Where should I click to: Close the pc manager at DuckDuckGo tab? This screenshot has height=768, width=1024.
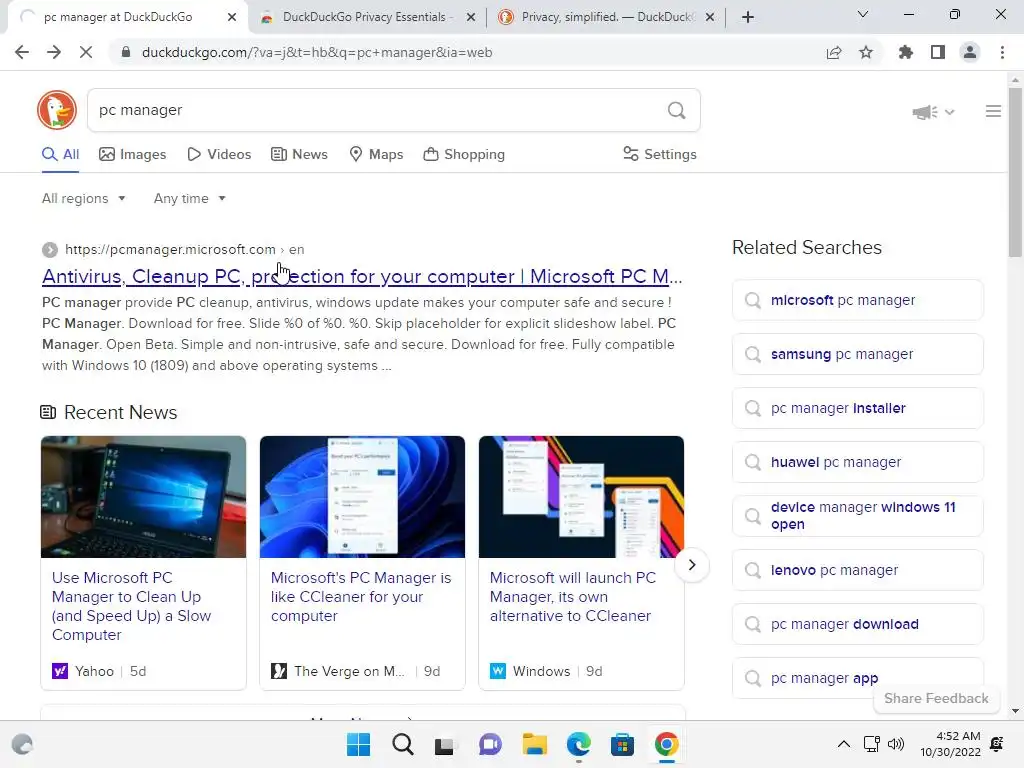tap(232, 18)
